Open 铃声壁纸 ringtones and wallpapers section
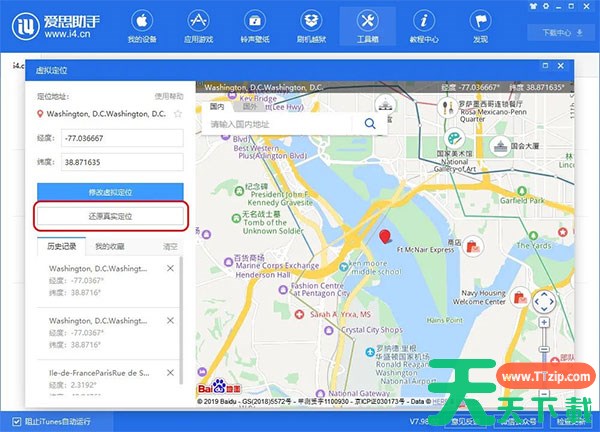Screen dimensions: 600x432 pos(255,26)
